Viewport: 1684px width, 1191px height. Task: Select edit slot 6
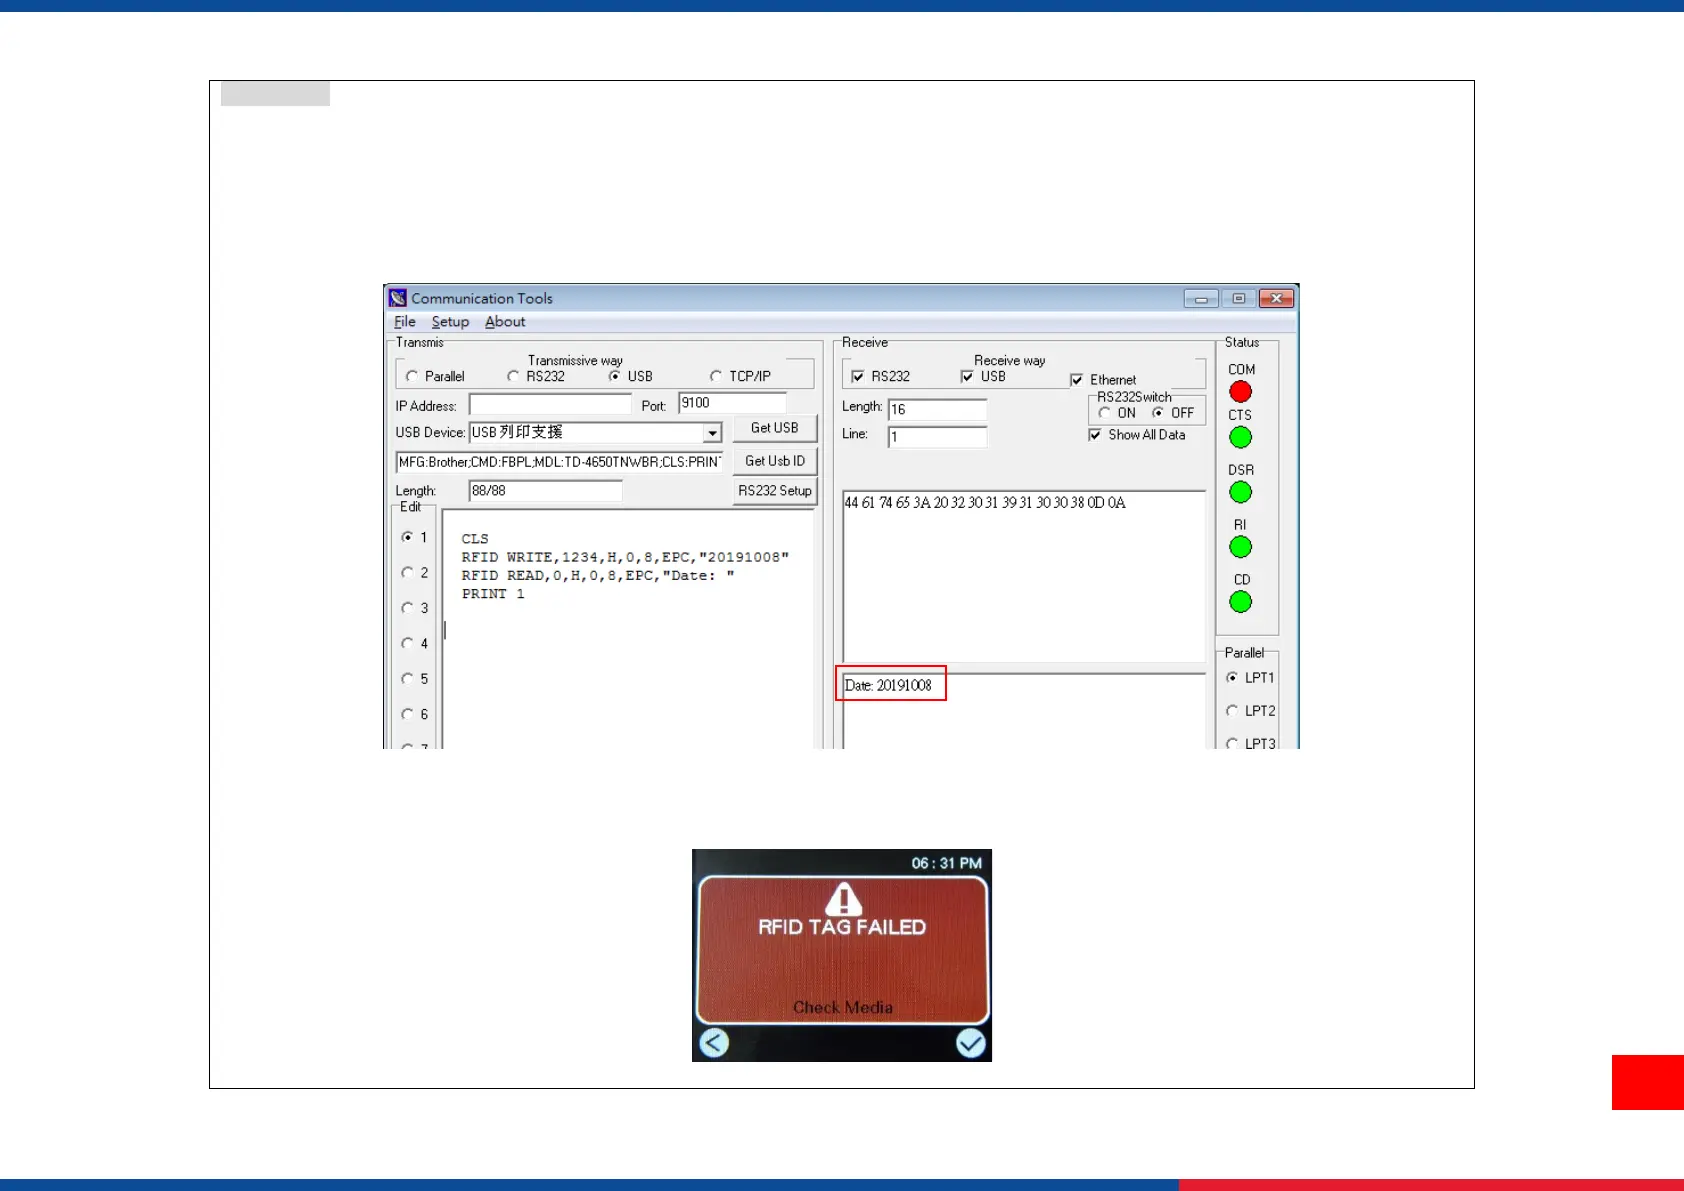(x=407, y=714)
